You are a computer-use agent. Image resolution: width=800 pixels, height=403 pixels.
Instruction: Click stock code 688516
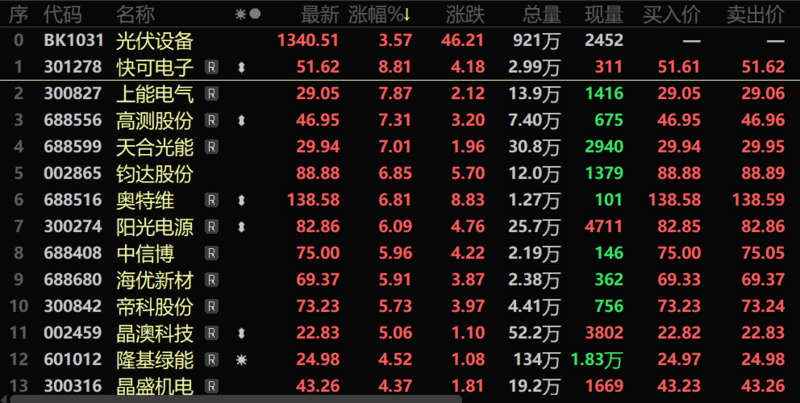point(73,199)
